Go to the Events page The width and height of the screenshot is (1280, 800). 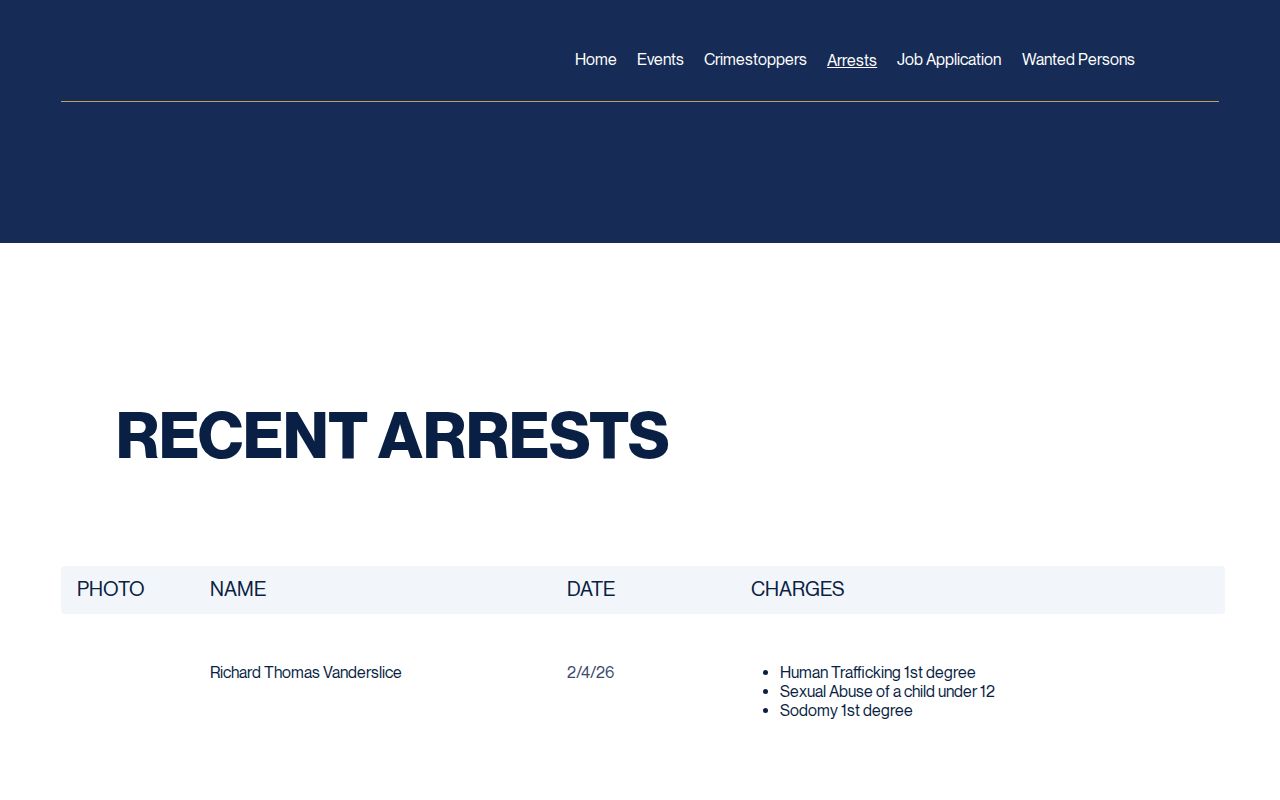(x=660, y=60)
